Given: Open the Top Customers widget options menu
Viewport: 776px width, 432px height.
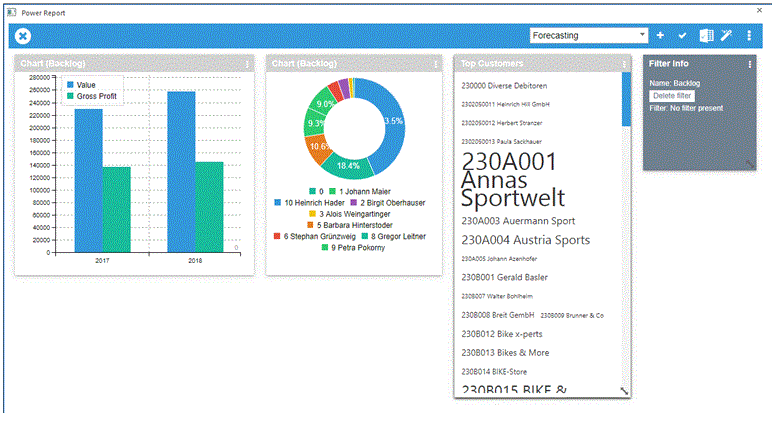Looking at the screenshot, I should pos(624,64).
